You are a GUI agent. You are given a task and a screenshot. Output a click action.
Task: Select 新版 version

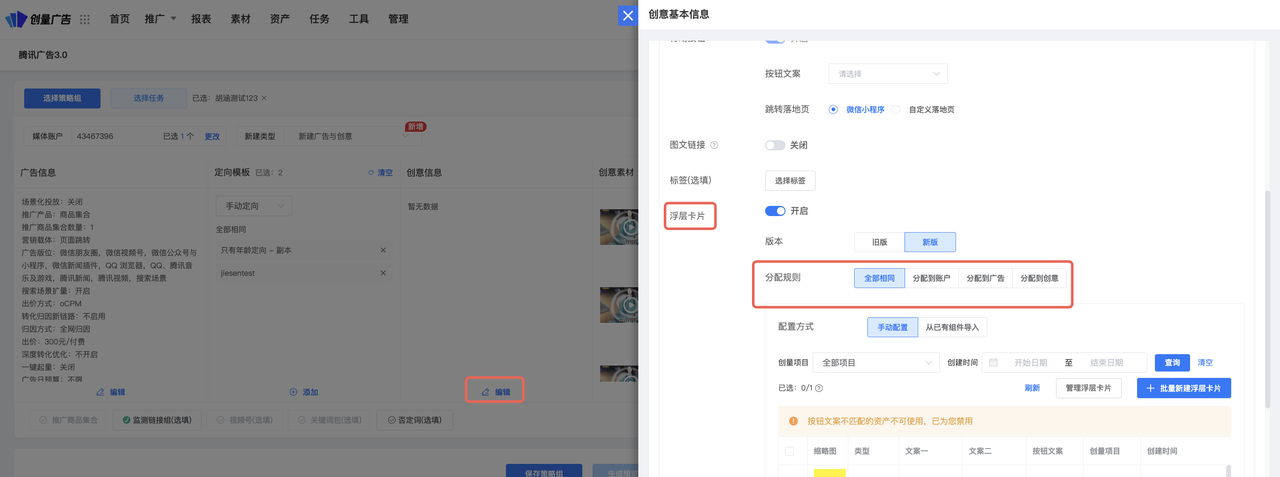coord(930,242)
